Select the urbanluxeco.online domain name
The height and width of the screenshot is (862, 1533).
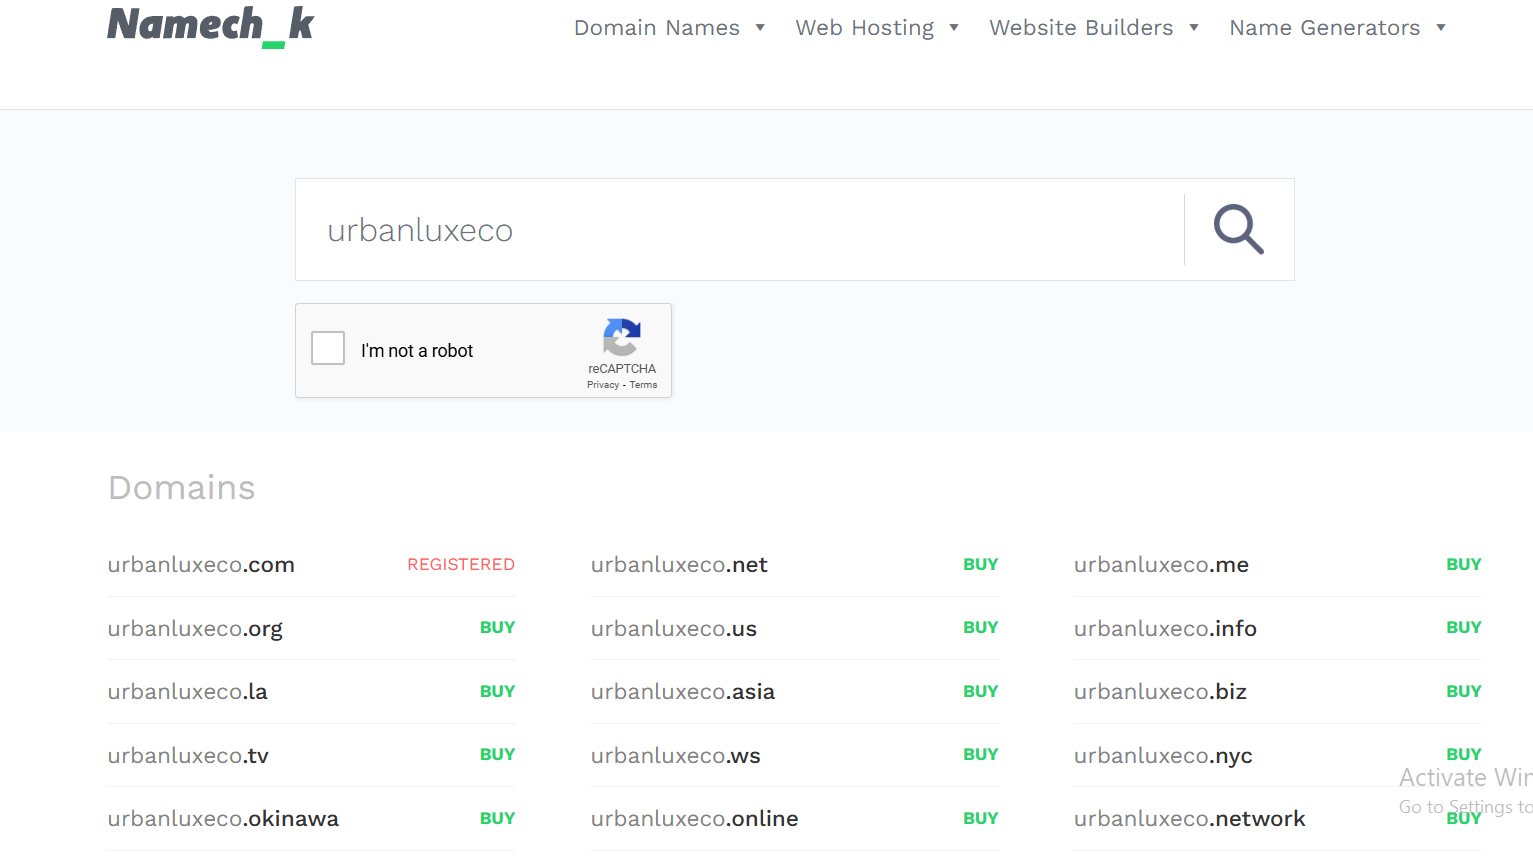coord(694,819)
